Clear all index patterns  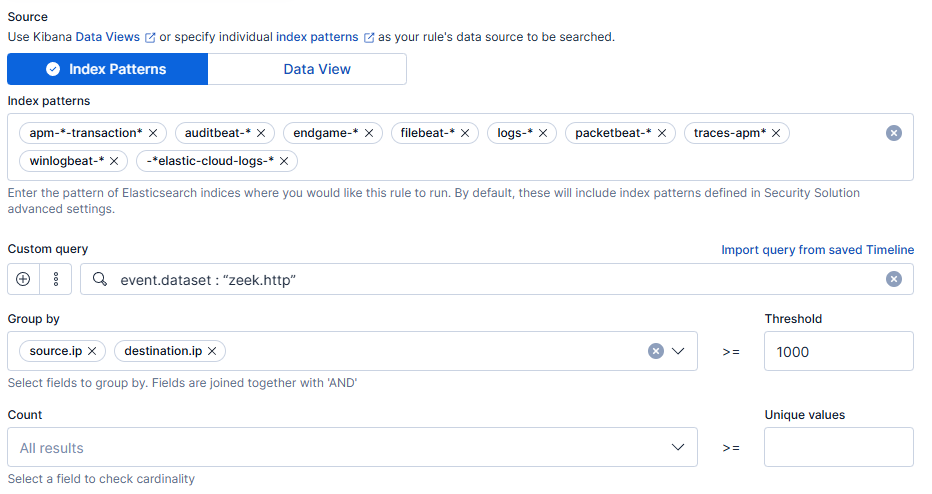(893, 133)
